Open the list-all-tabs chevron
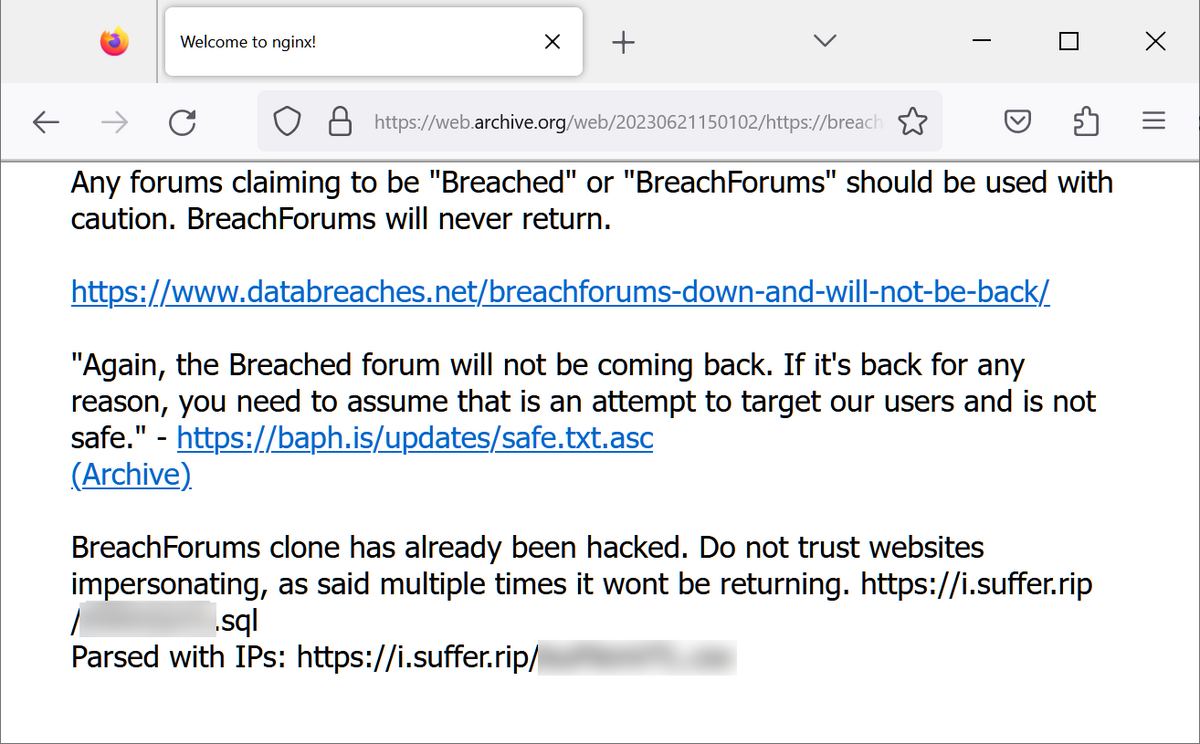This screenshot has height=744, width=1200. tap(824, 41)
